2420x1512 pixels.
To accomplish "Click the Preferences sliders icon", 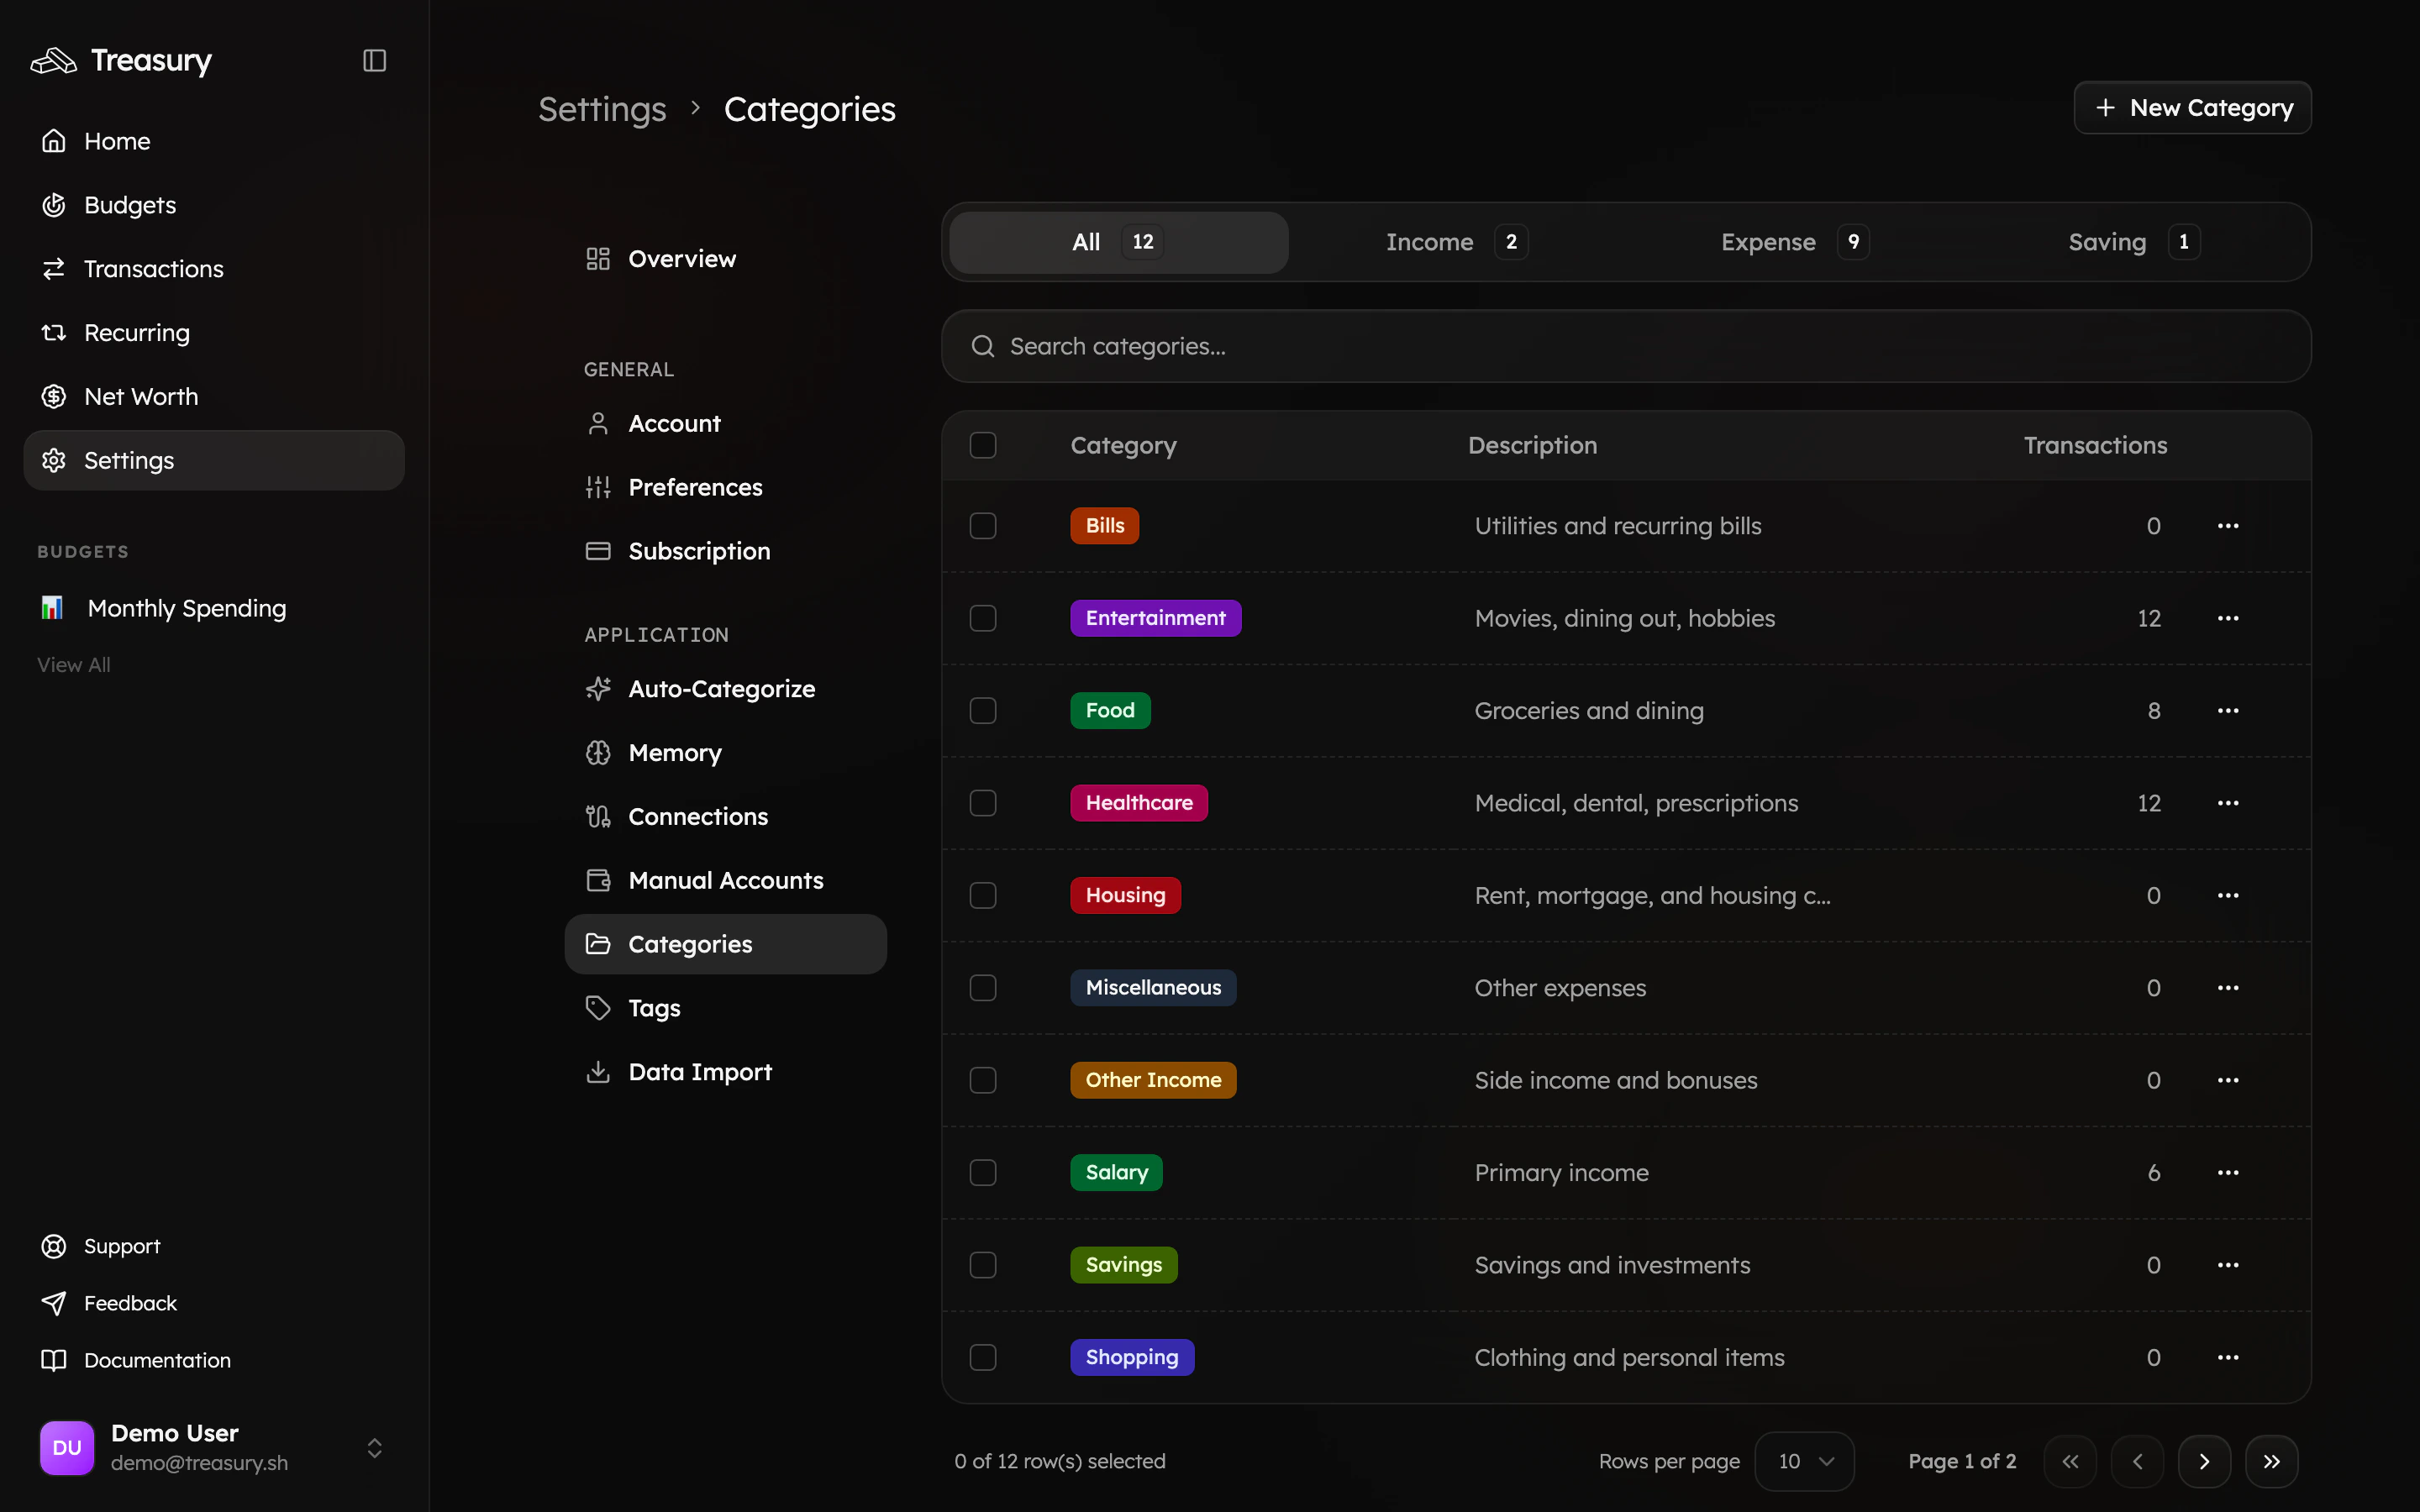I will pos(598,487).
